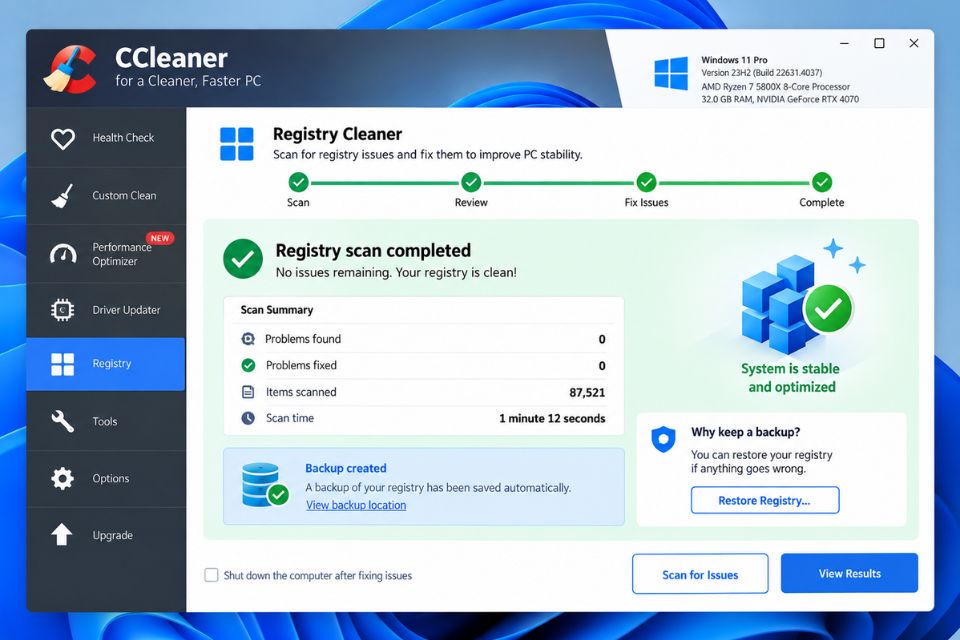Click the CCleaner logo icon
The width and height of the screenshot is (960, 640).
click(x=70, y=69)
